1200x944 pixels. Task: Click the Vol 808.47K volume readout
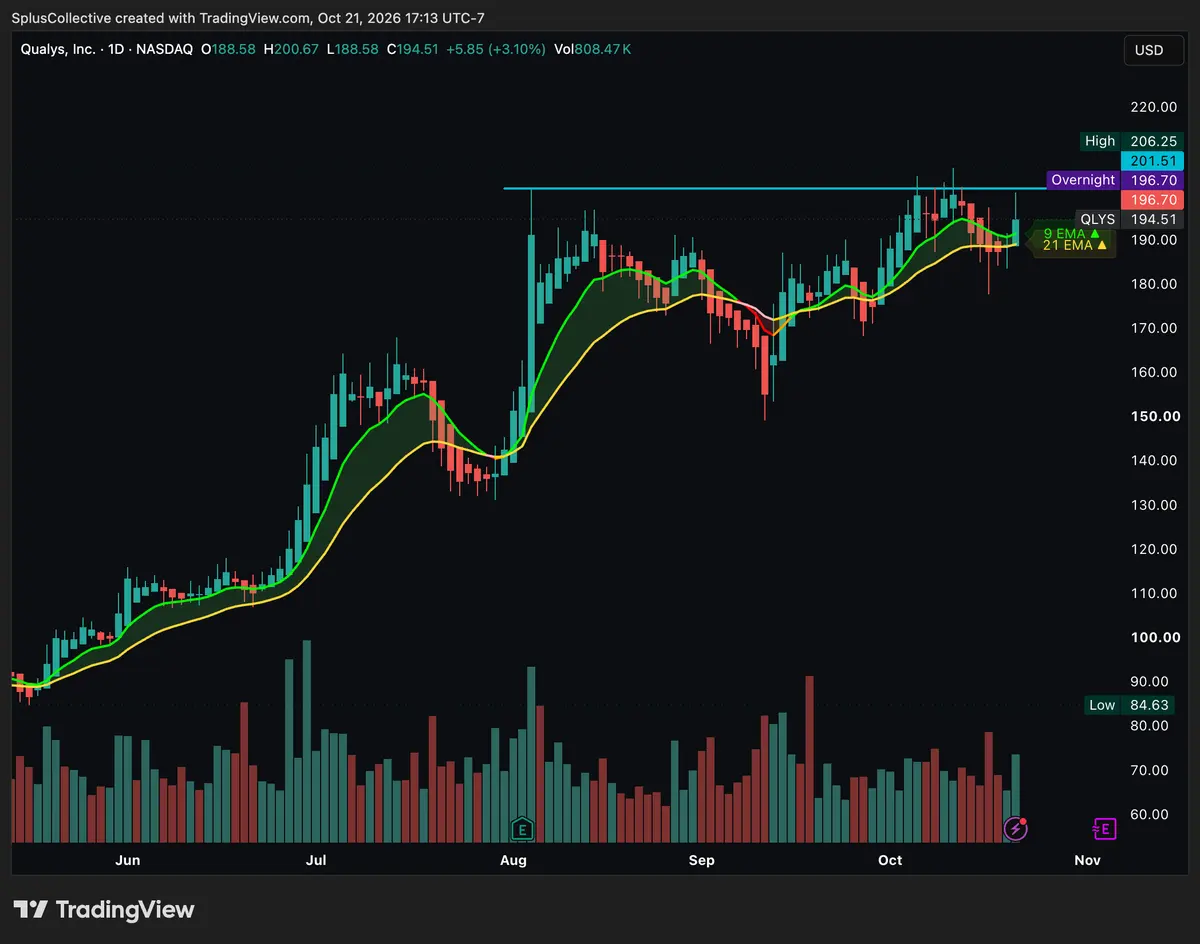[593, 49]
